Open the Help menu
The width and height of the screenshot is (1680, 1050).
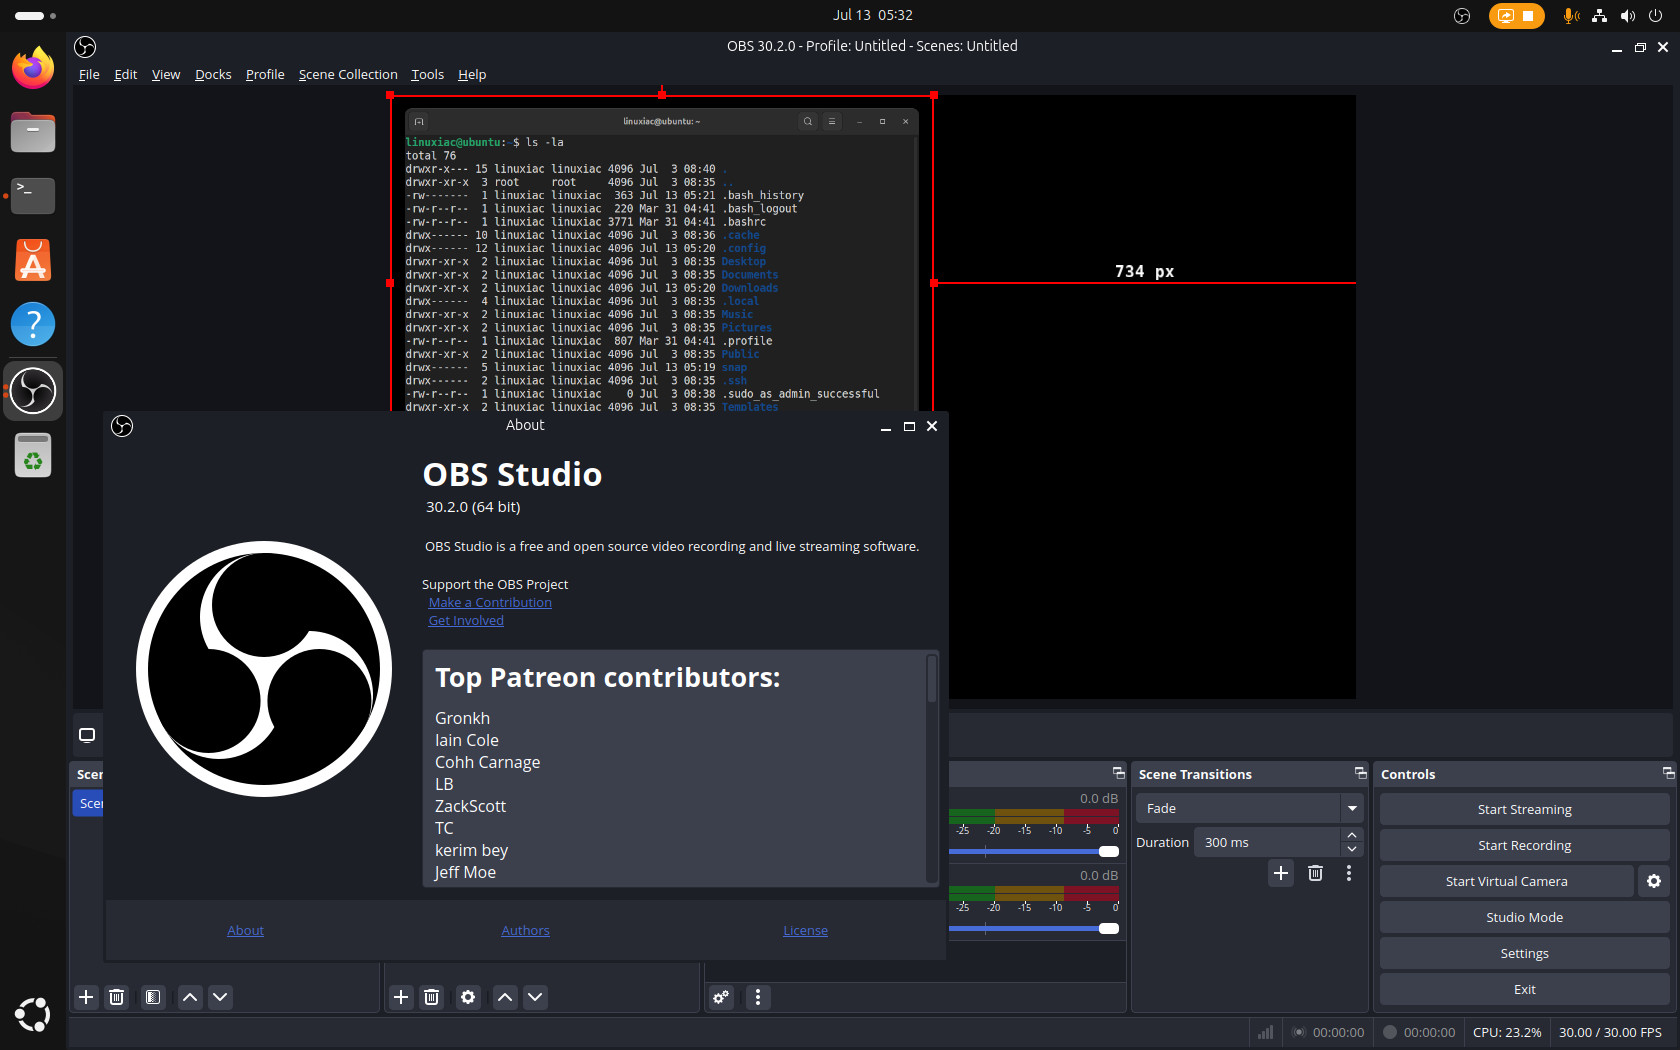pyautogui.click(x=472, y=74)
